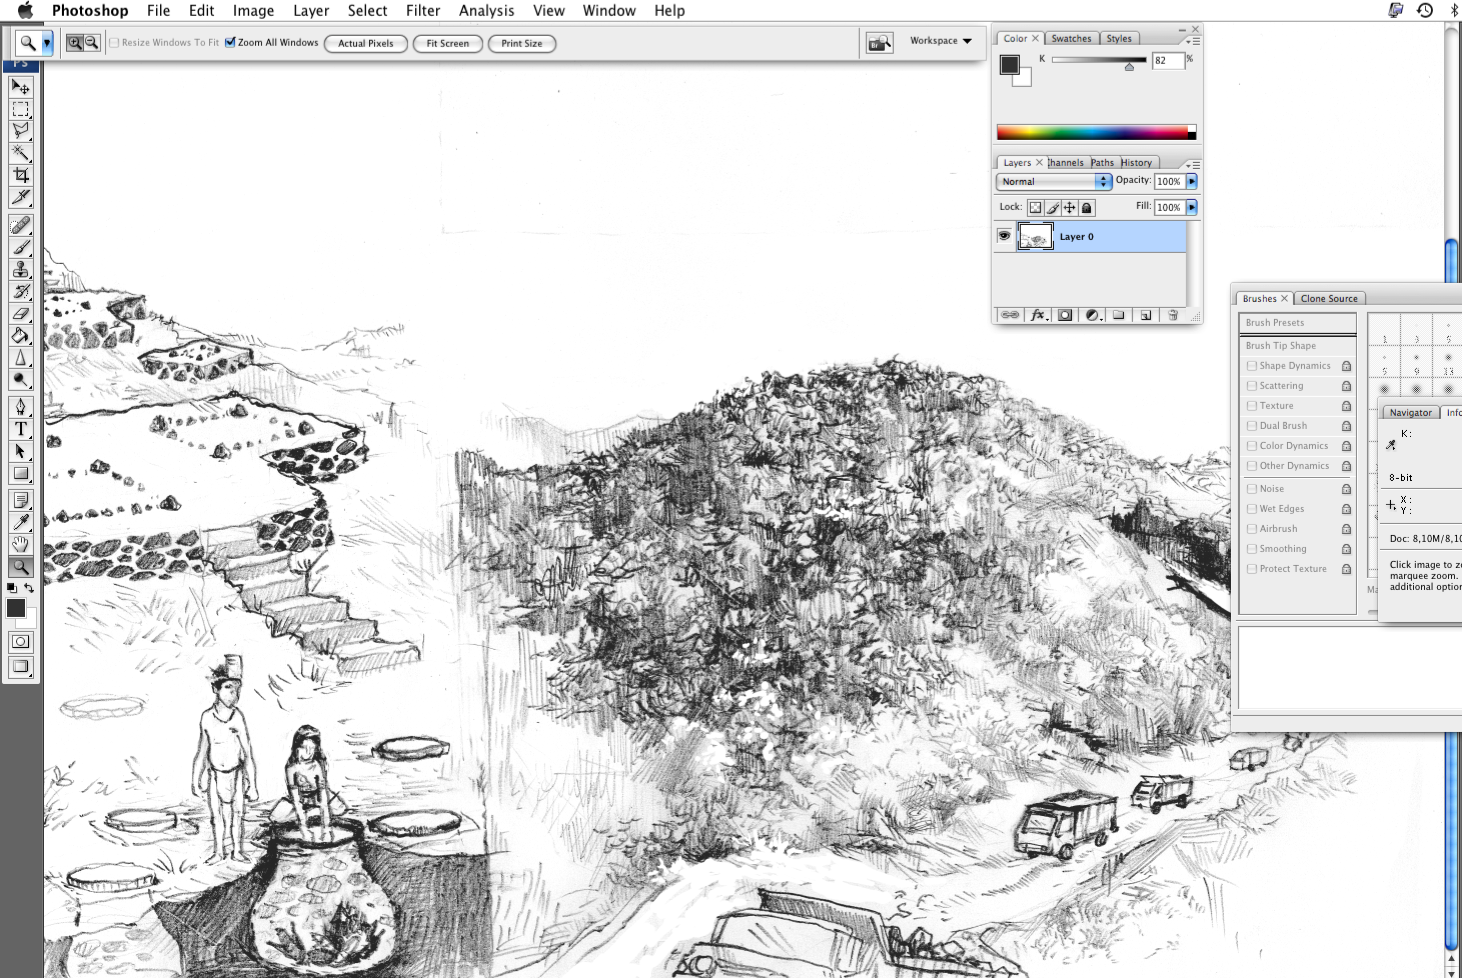Open the Workspace dropdown menu

click(940, 41)
